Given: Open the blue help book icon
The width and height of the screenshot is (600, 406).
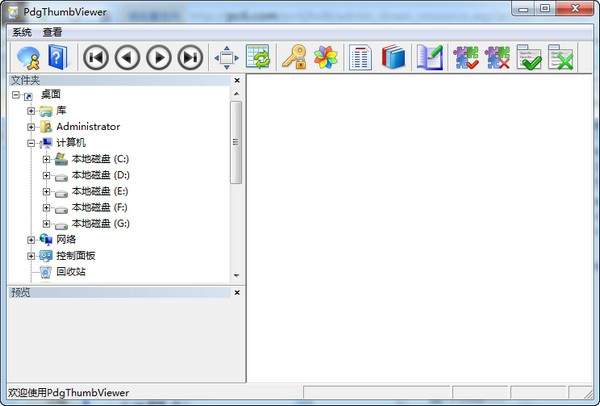Looking at the screenshot, I should [58, 57].
